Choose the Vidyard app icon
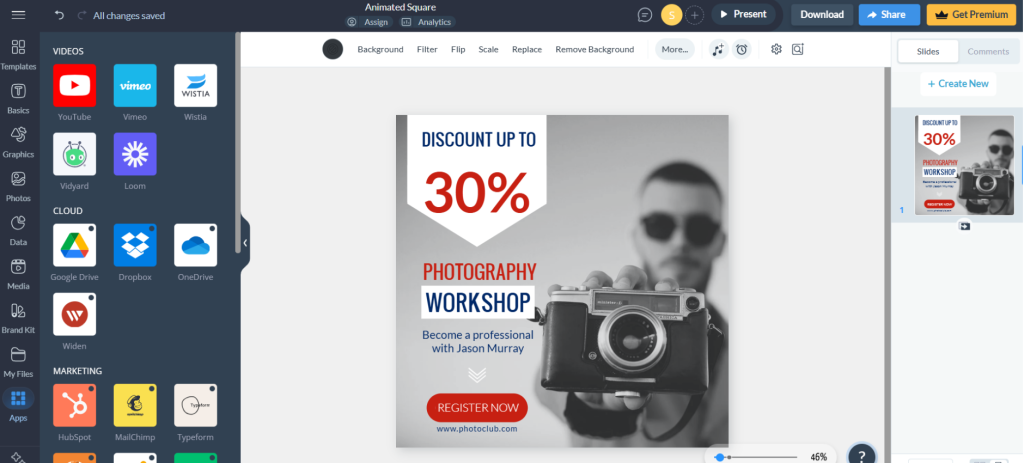 pos(74,154)
